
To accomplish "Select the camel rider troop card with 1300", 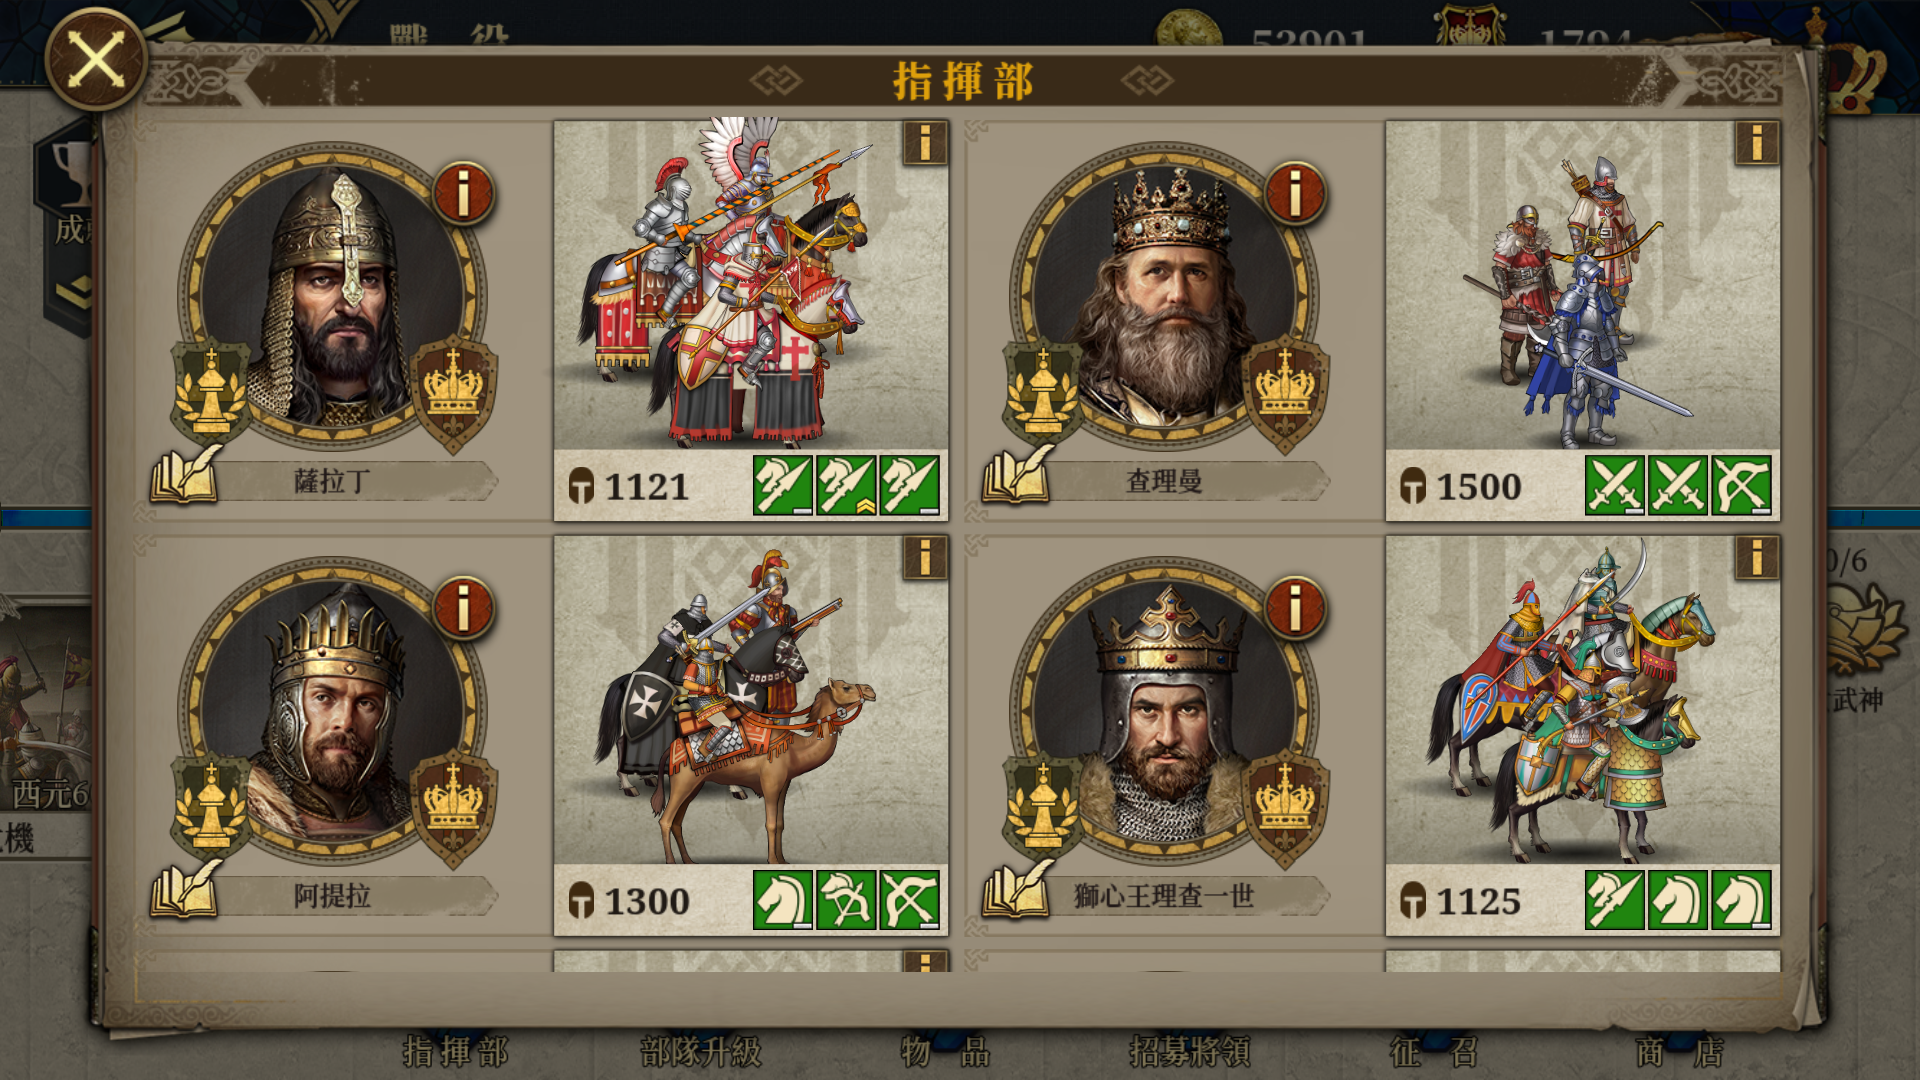I will click(x=751, y=735).
